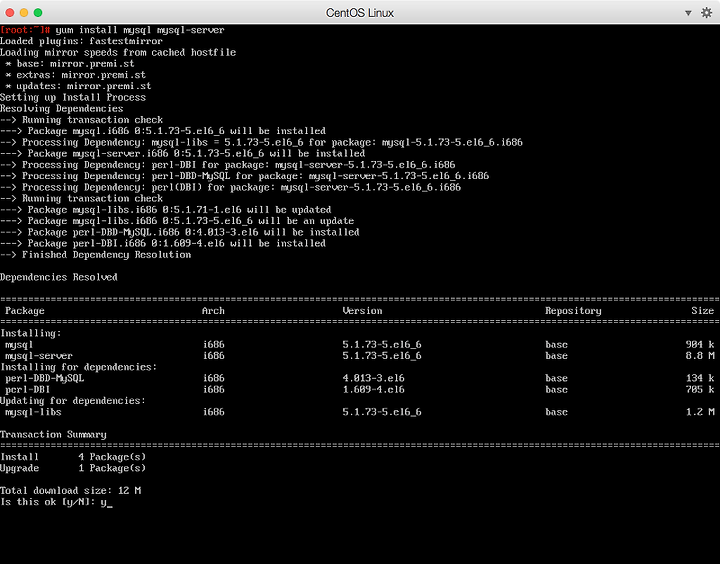Viewport: 720px width, 564px height.
Task: Click the '1.2 M' size of mysql-libs
Action: [x=700, y=412]
